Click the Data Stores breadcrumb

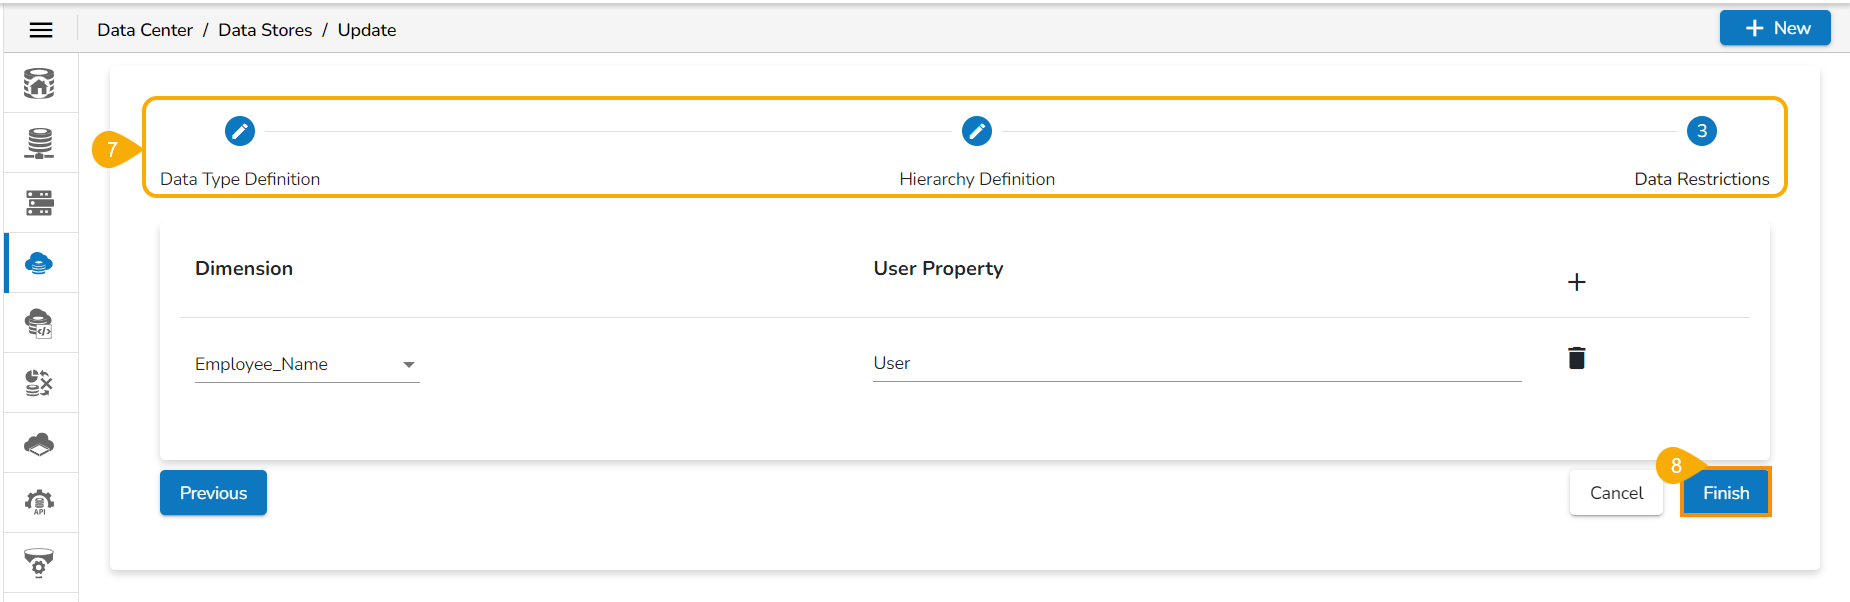click(265, 30)
